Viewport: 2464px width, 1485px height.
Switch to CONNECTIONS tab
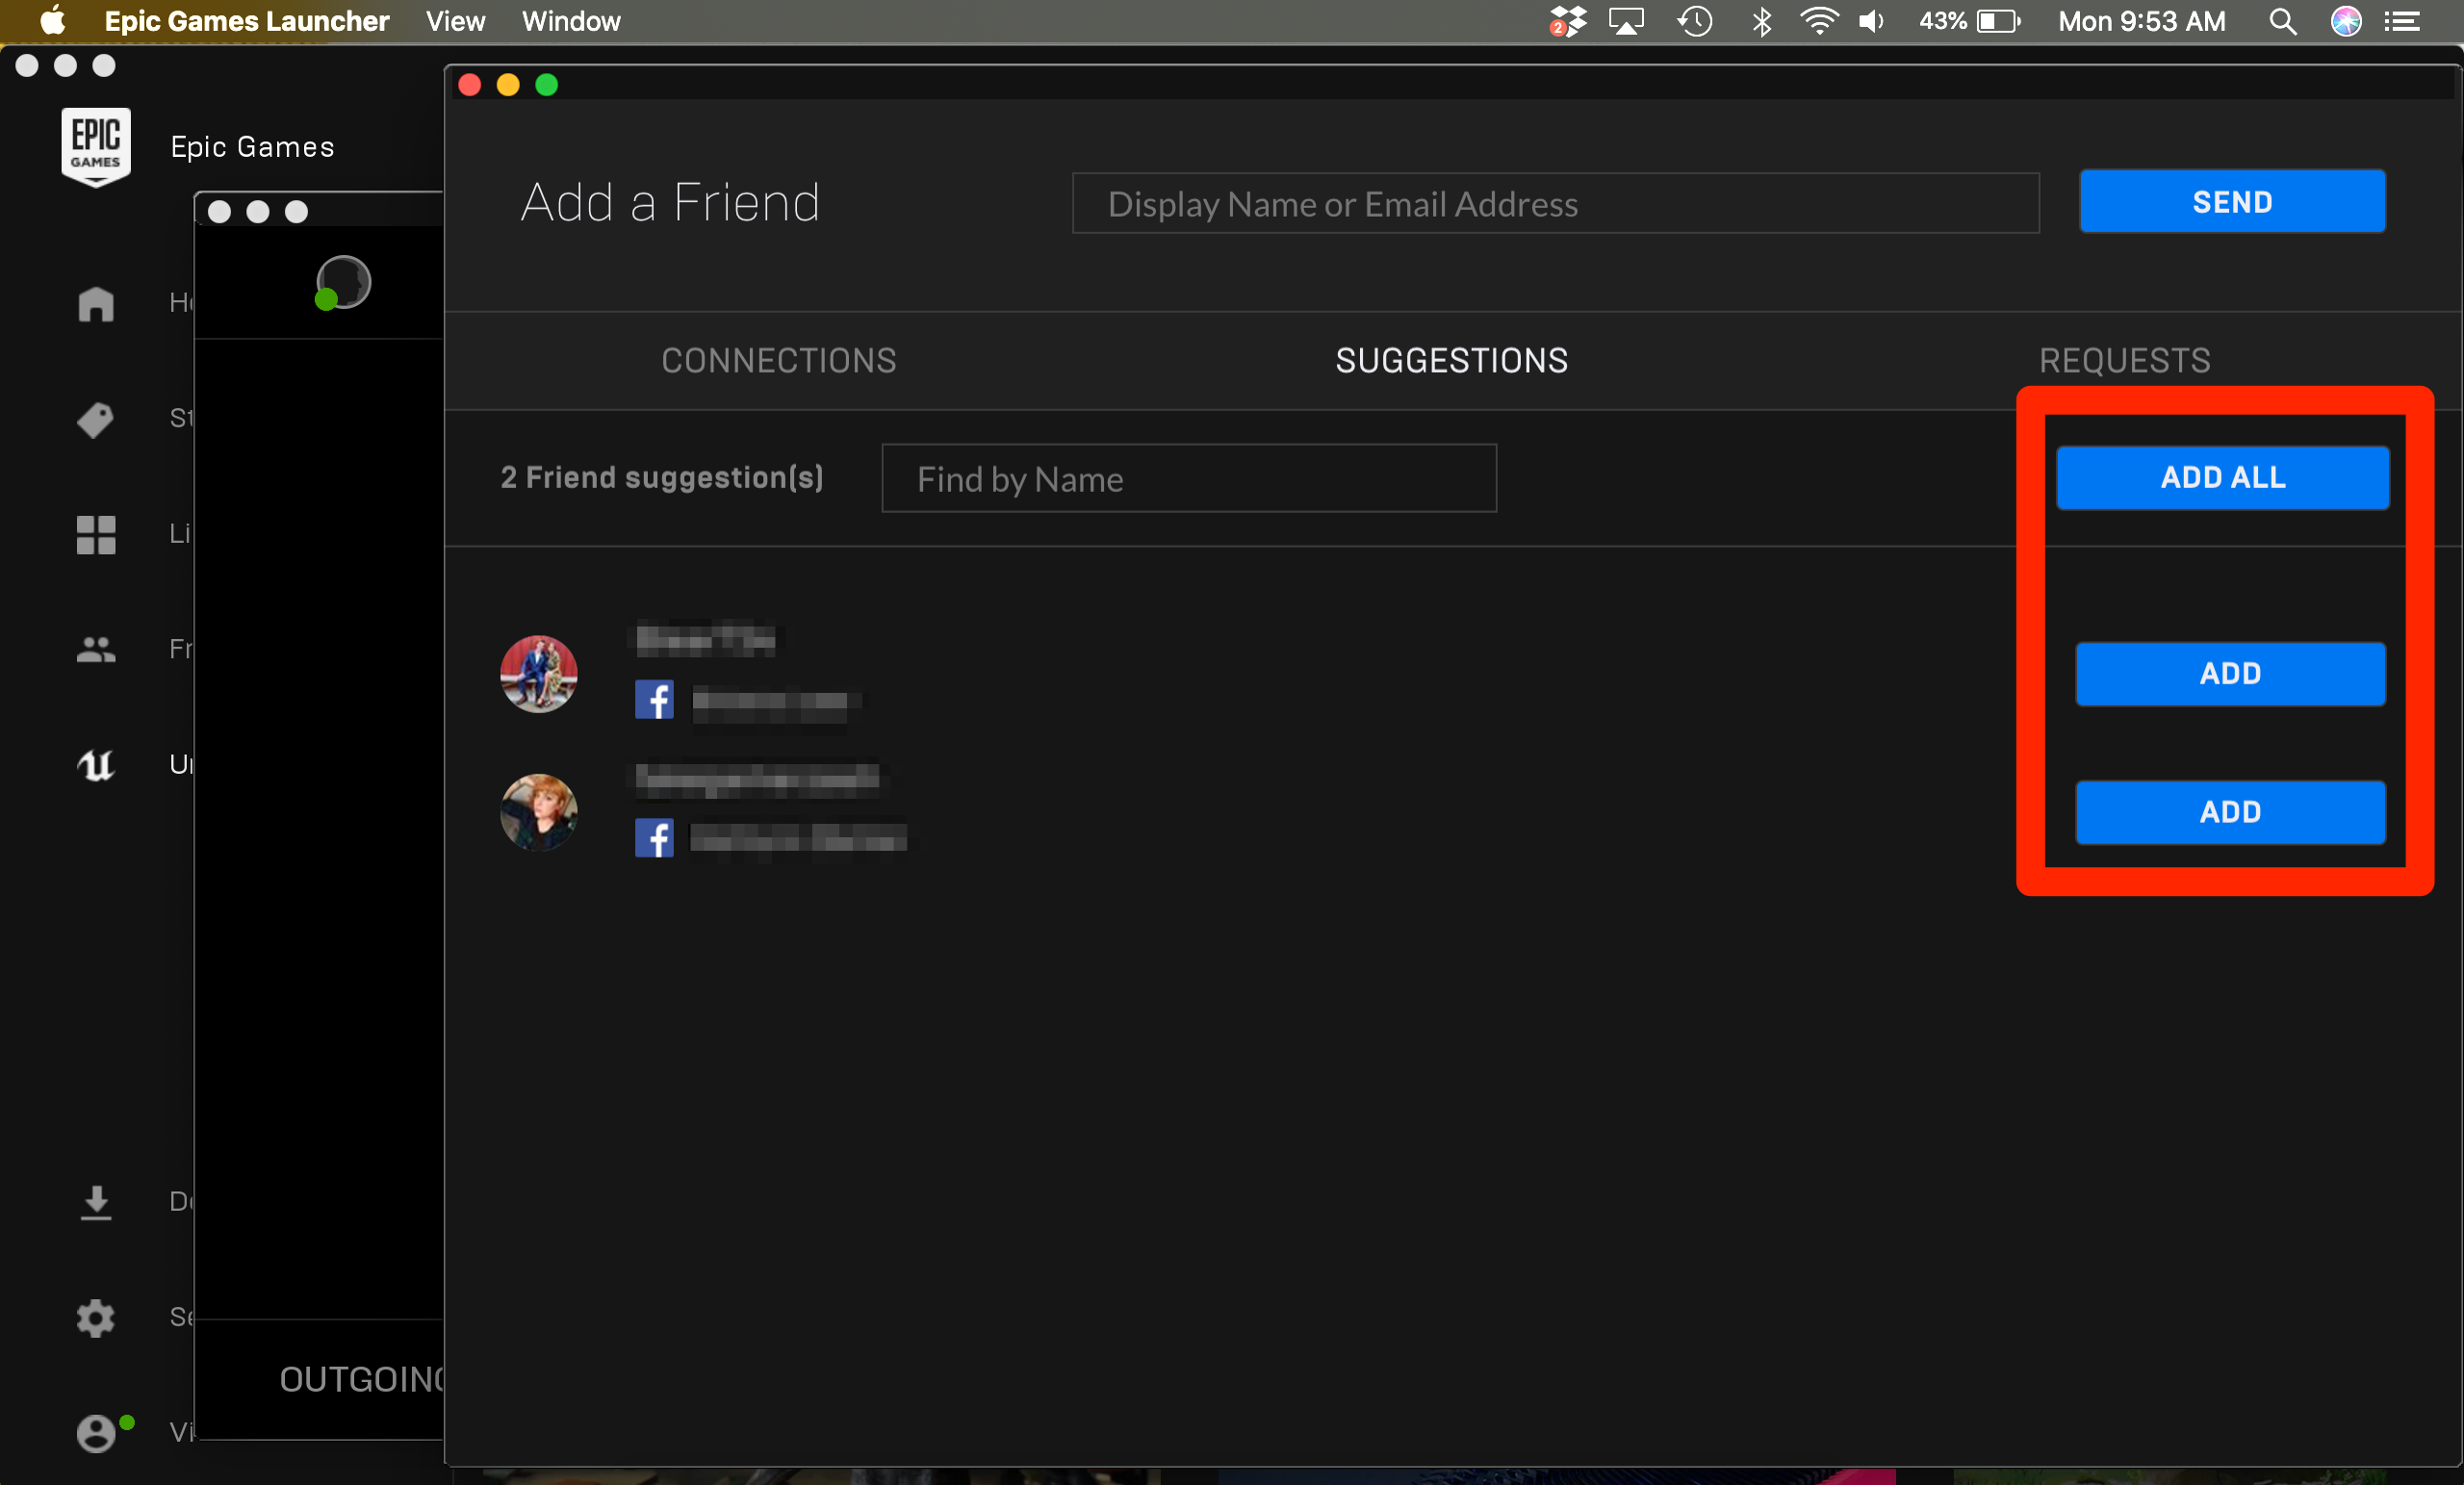coord(778,361)
